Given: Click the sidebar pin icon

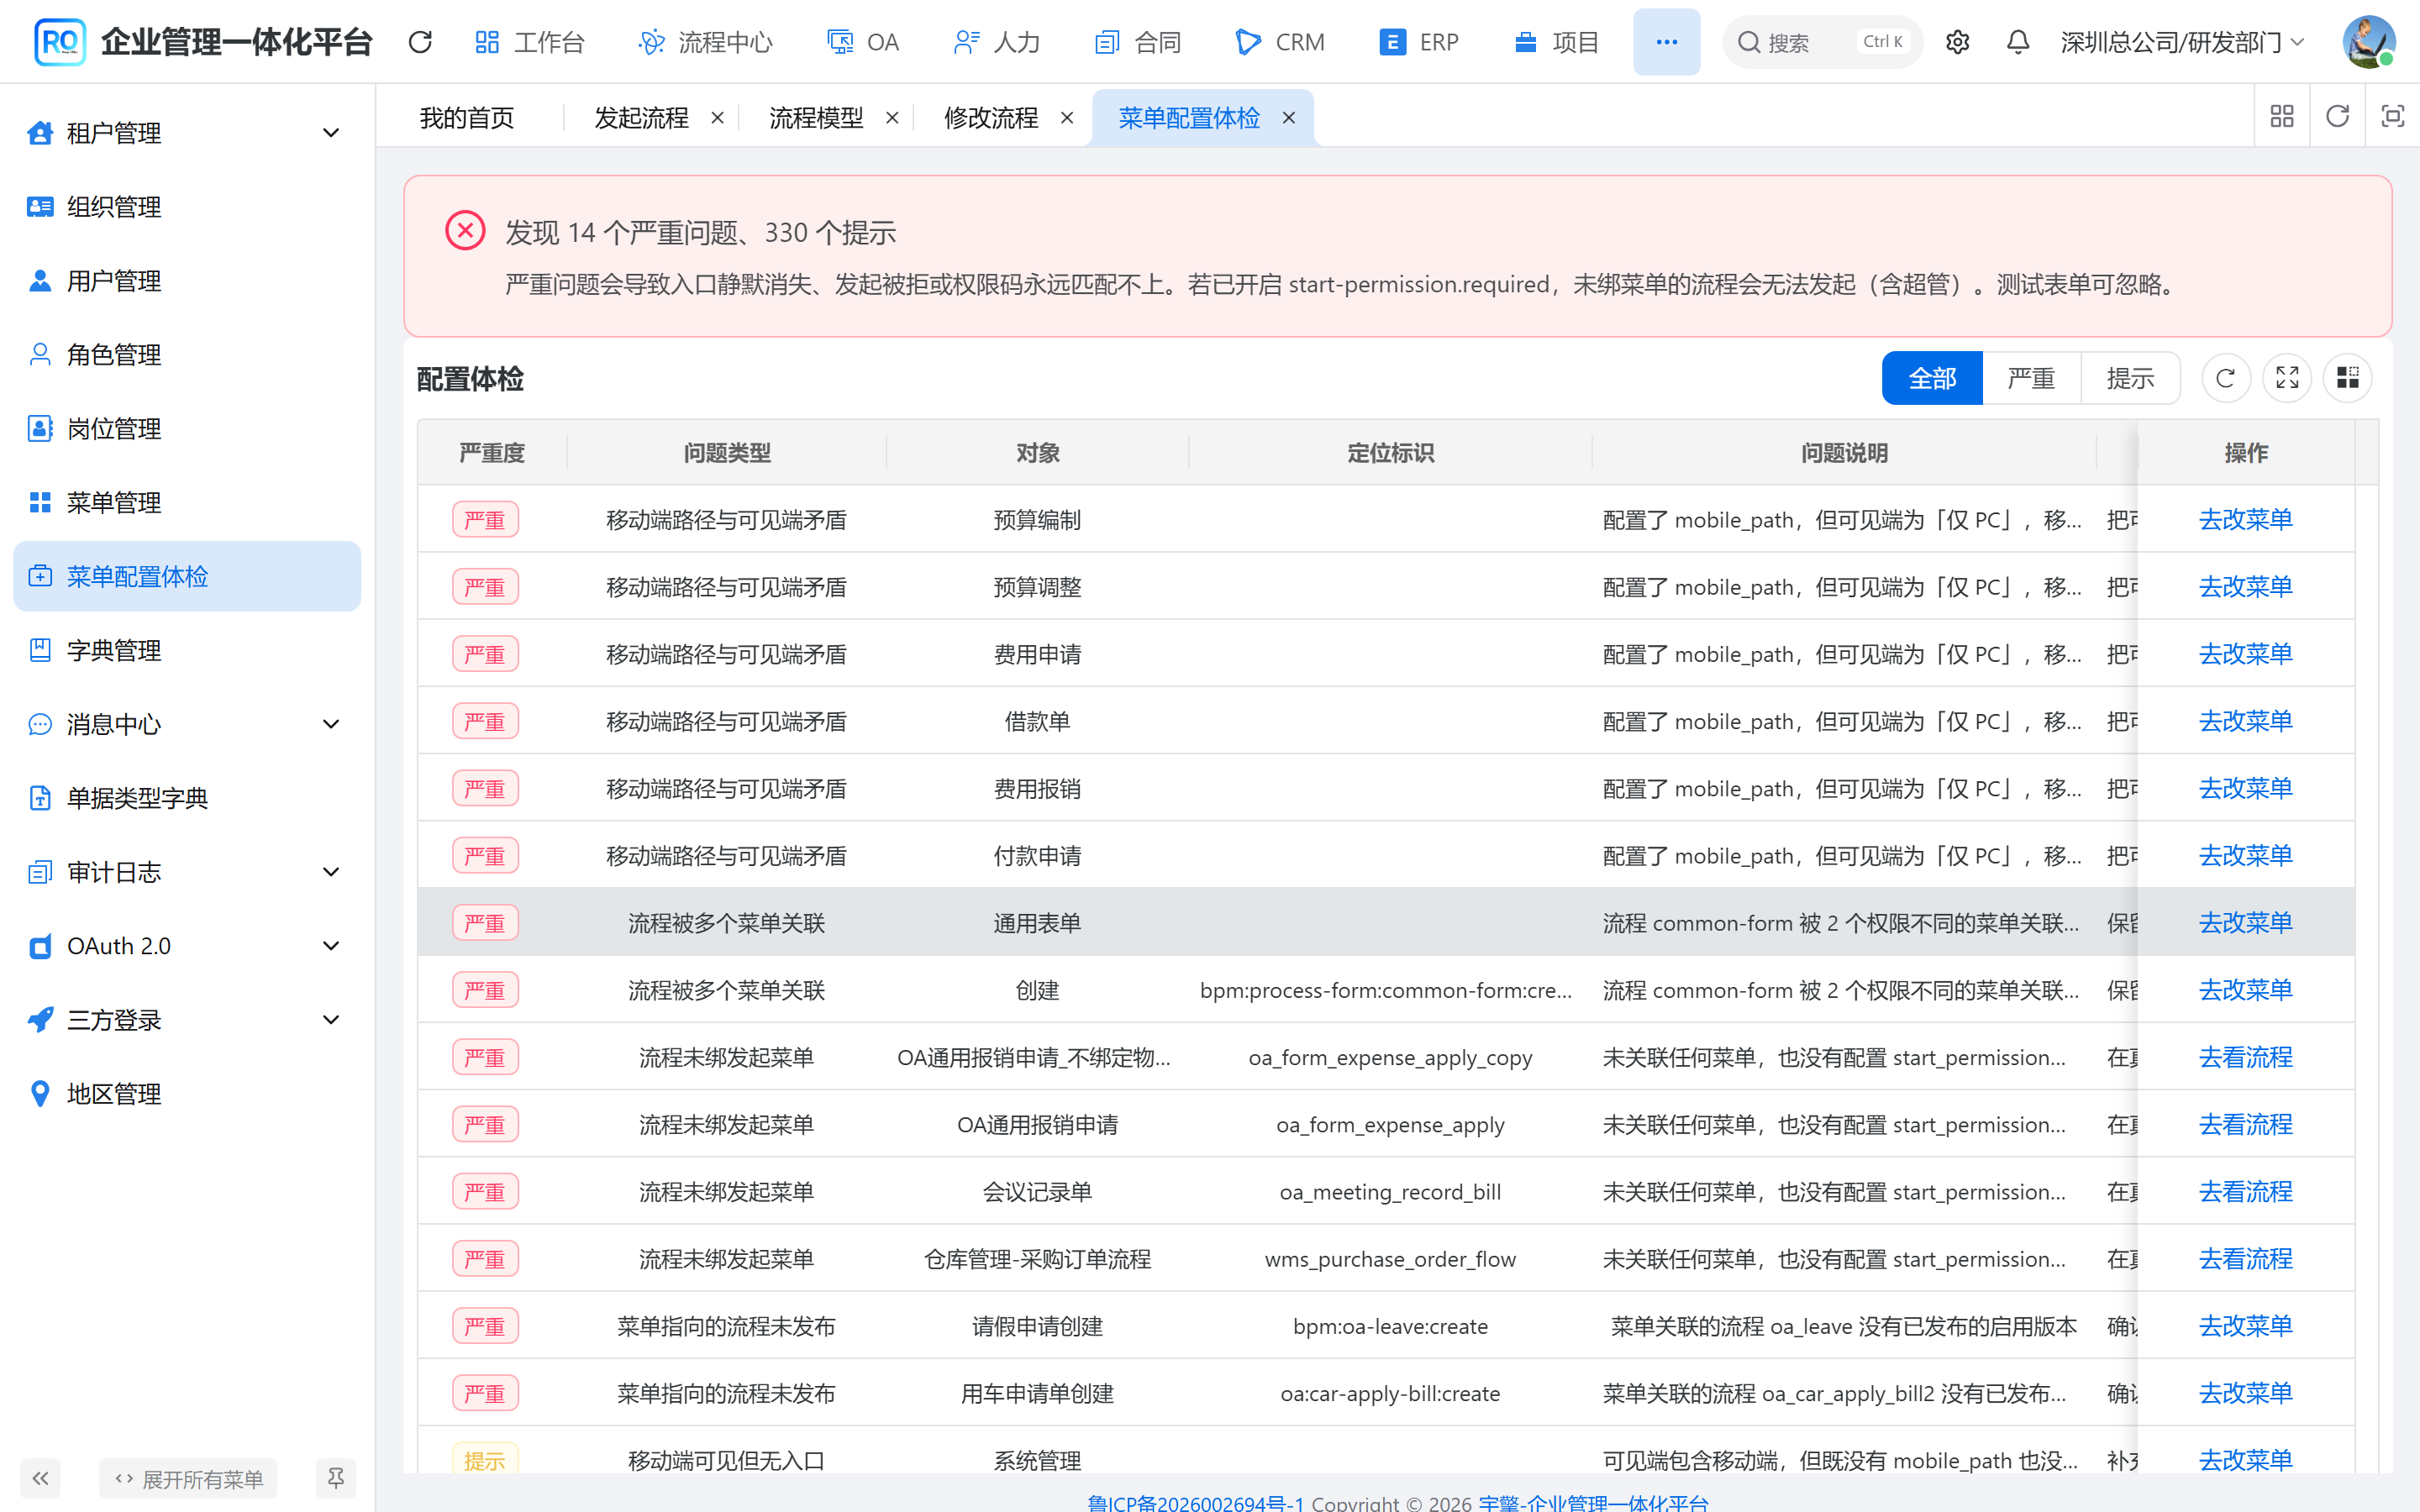Looking at the screenshot, I should (336, 1478).
